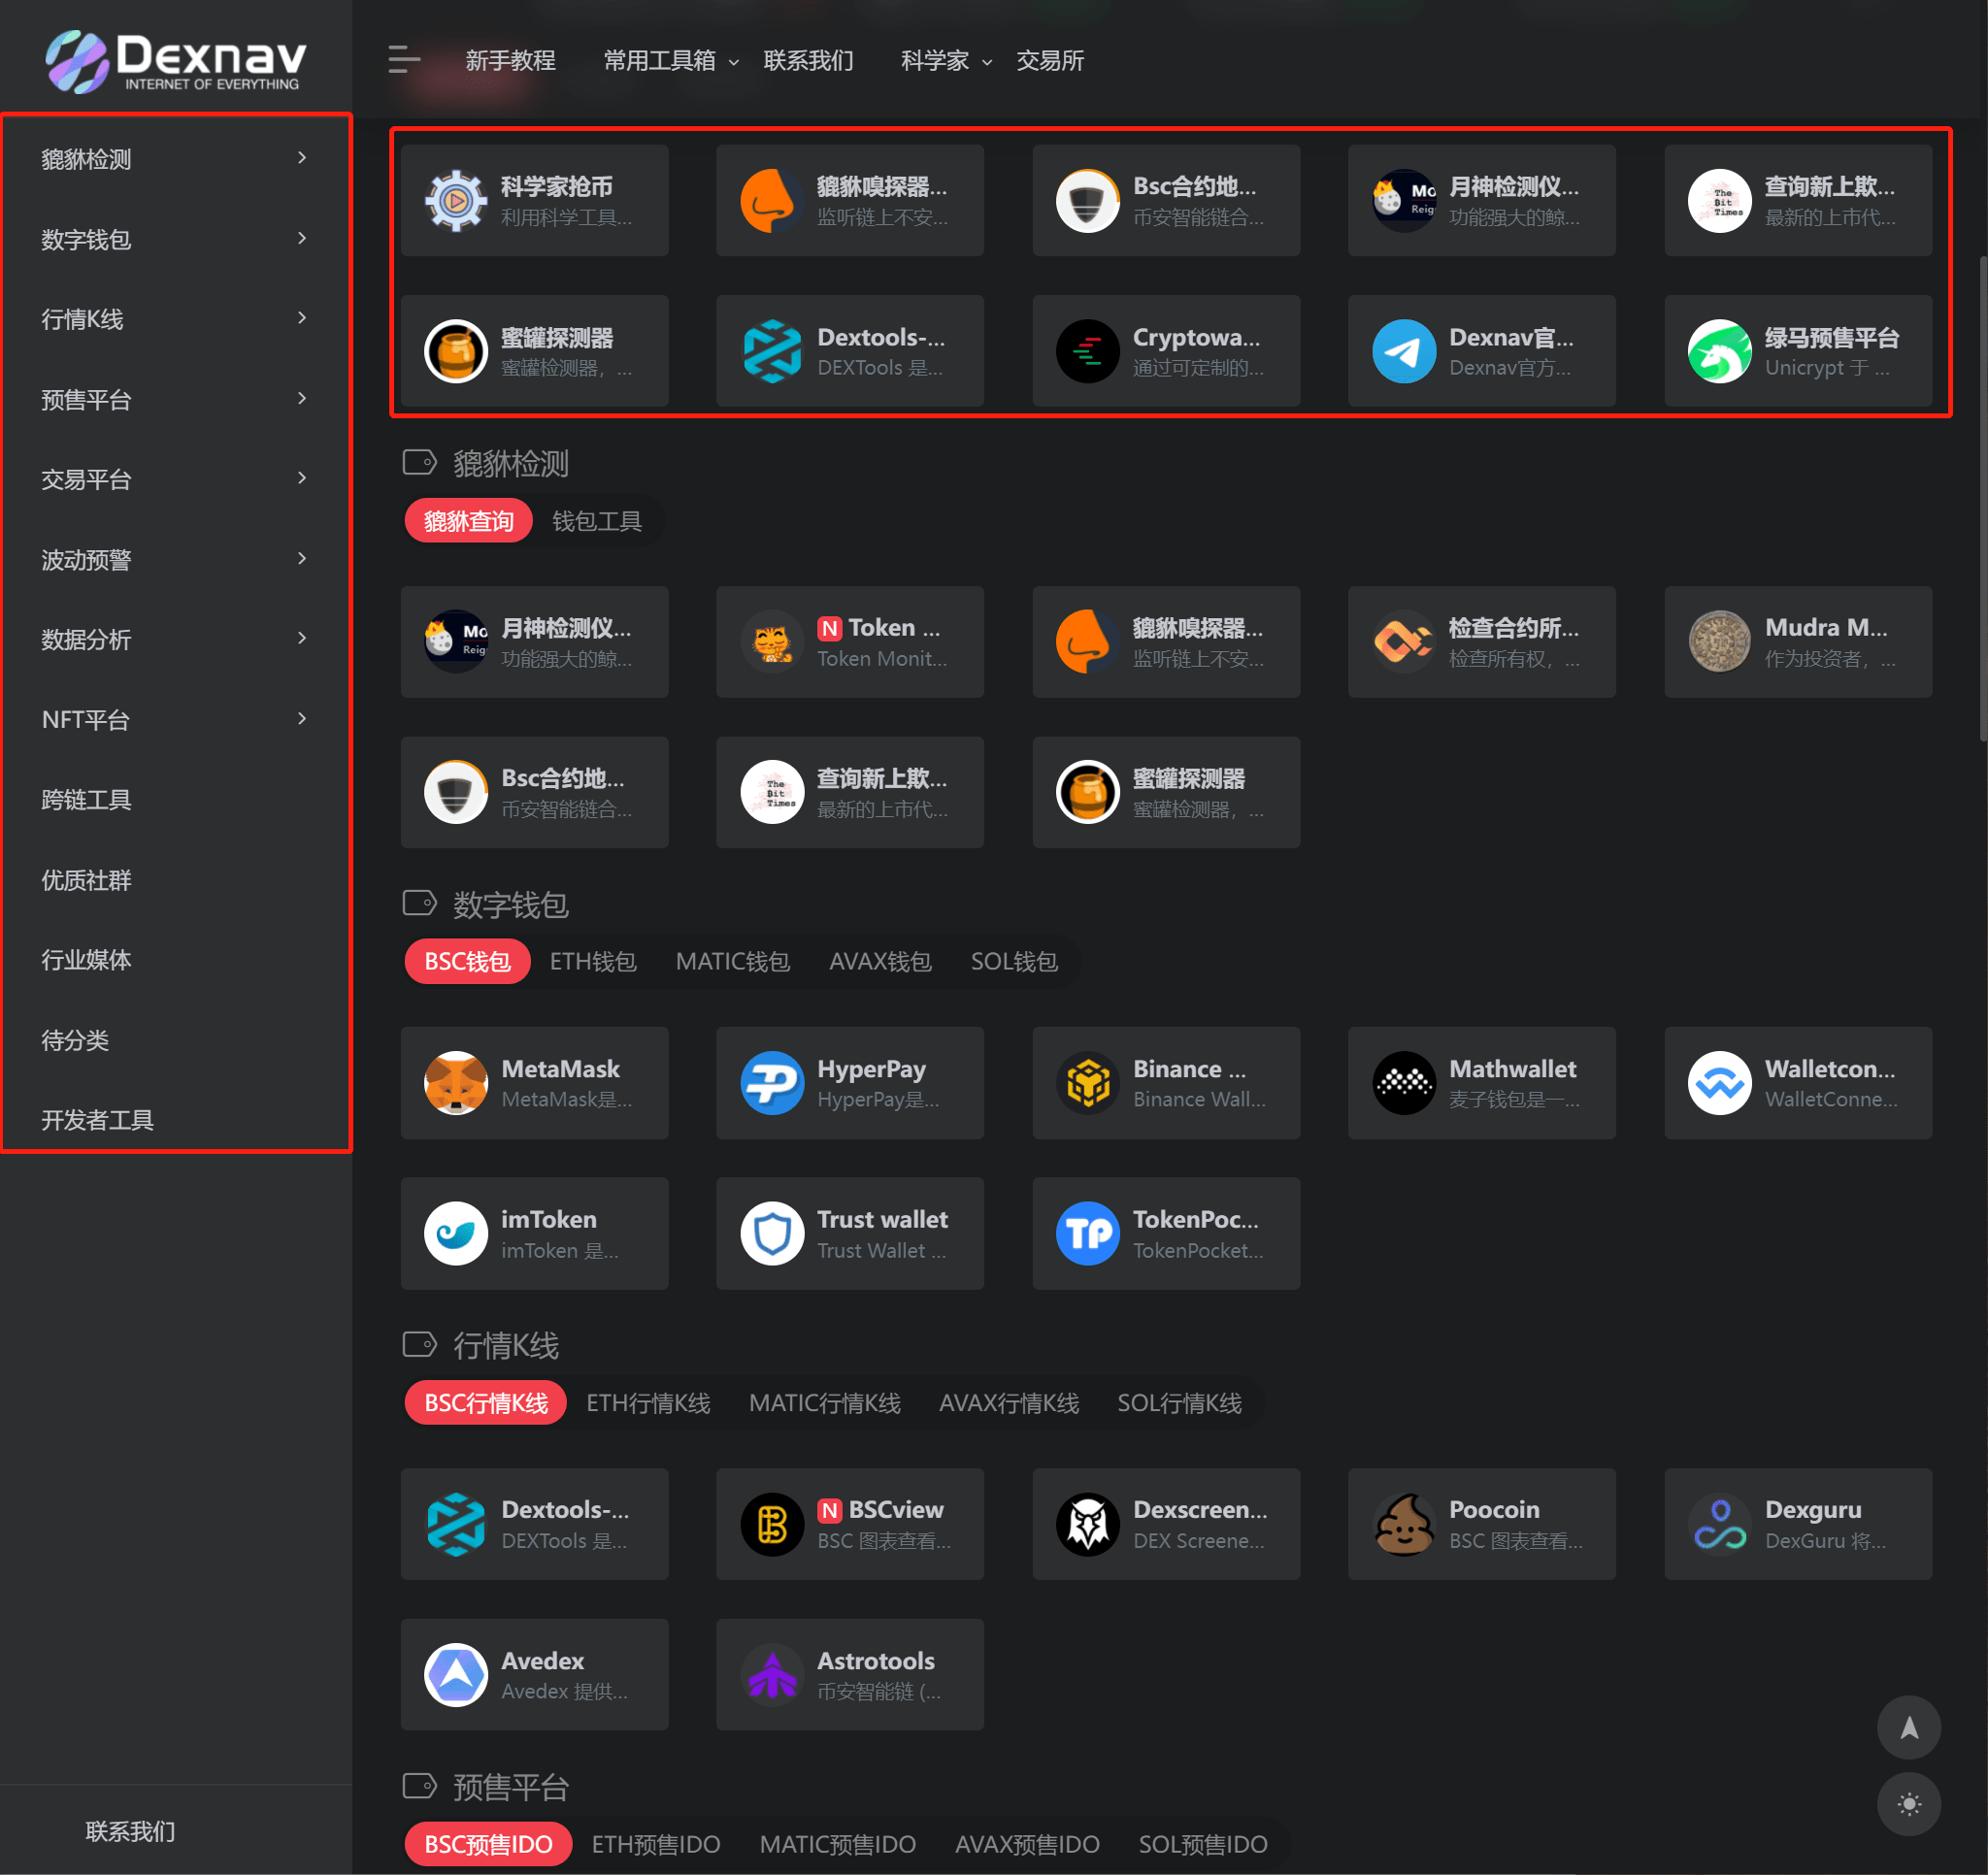The image size is (1988, 1875).
Task: Expand 数据分析 sidebar item
Action: click(x=175, y=639)
